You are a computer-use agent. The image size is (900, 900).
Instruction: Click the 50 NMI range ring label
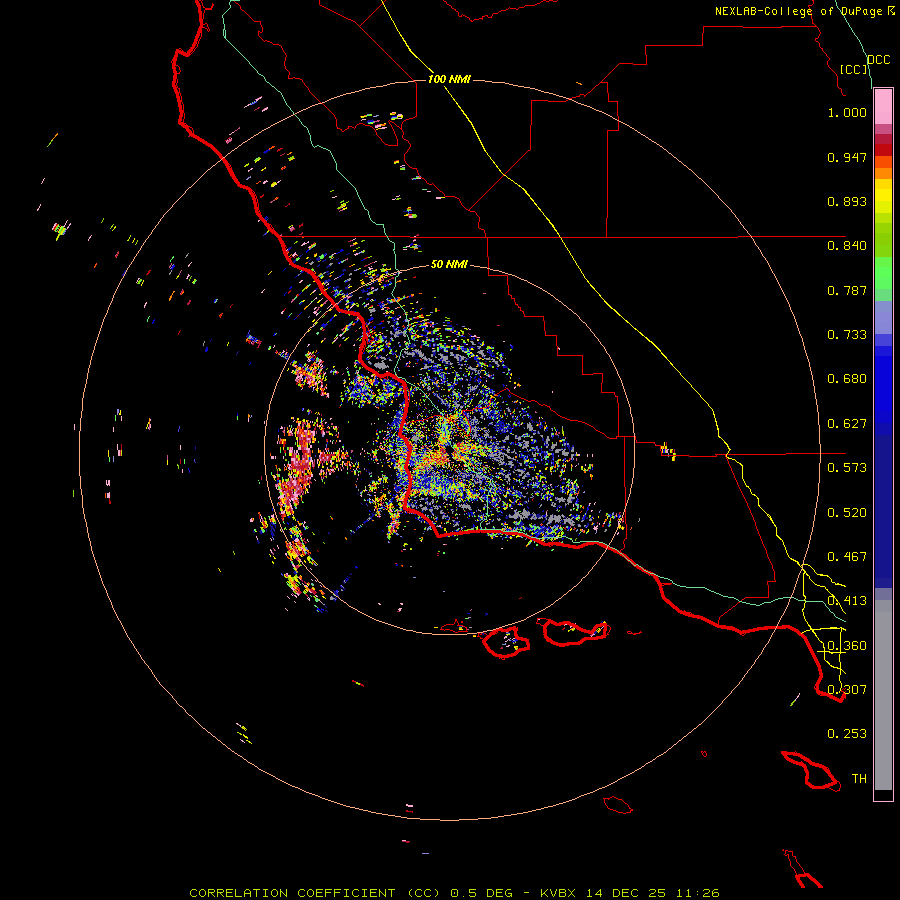449,264
